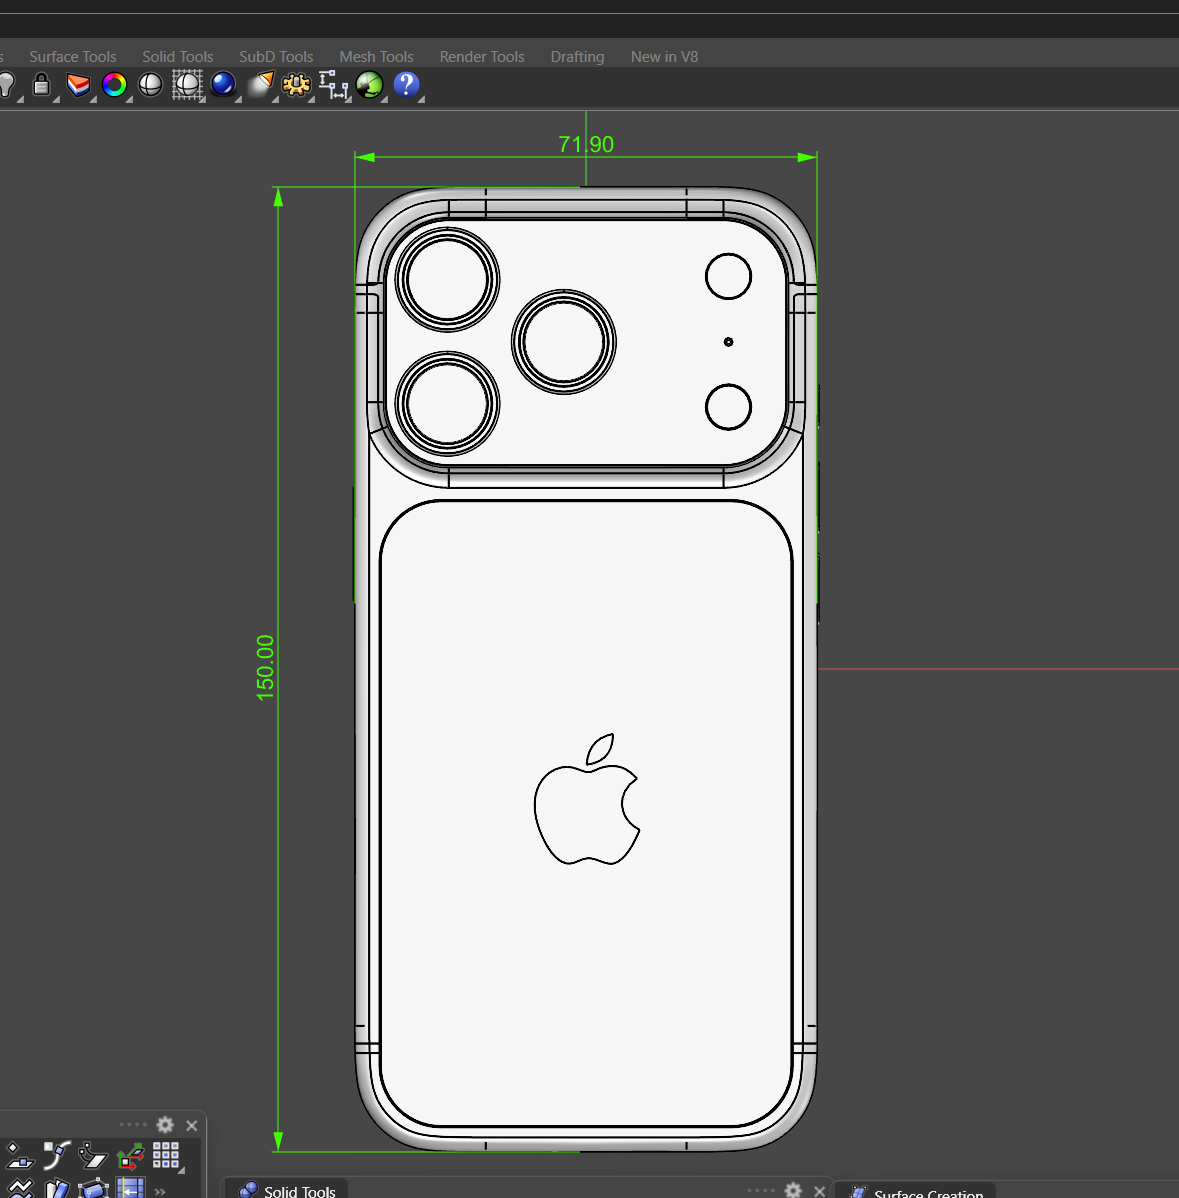Image resolution: width=1179 pixels, height=1198 pixels.
Task: Select the Solid Tools bottom panel tab
Action: tap(288, 1190)
